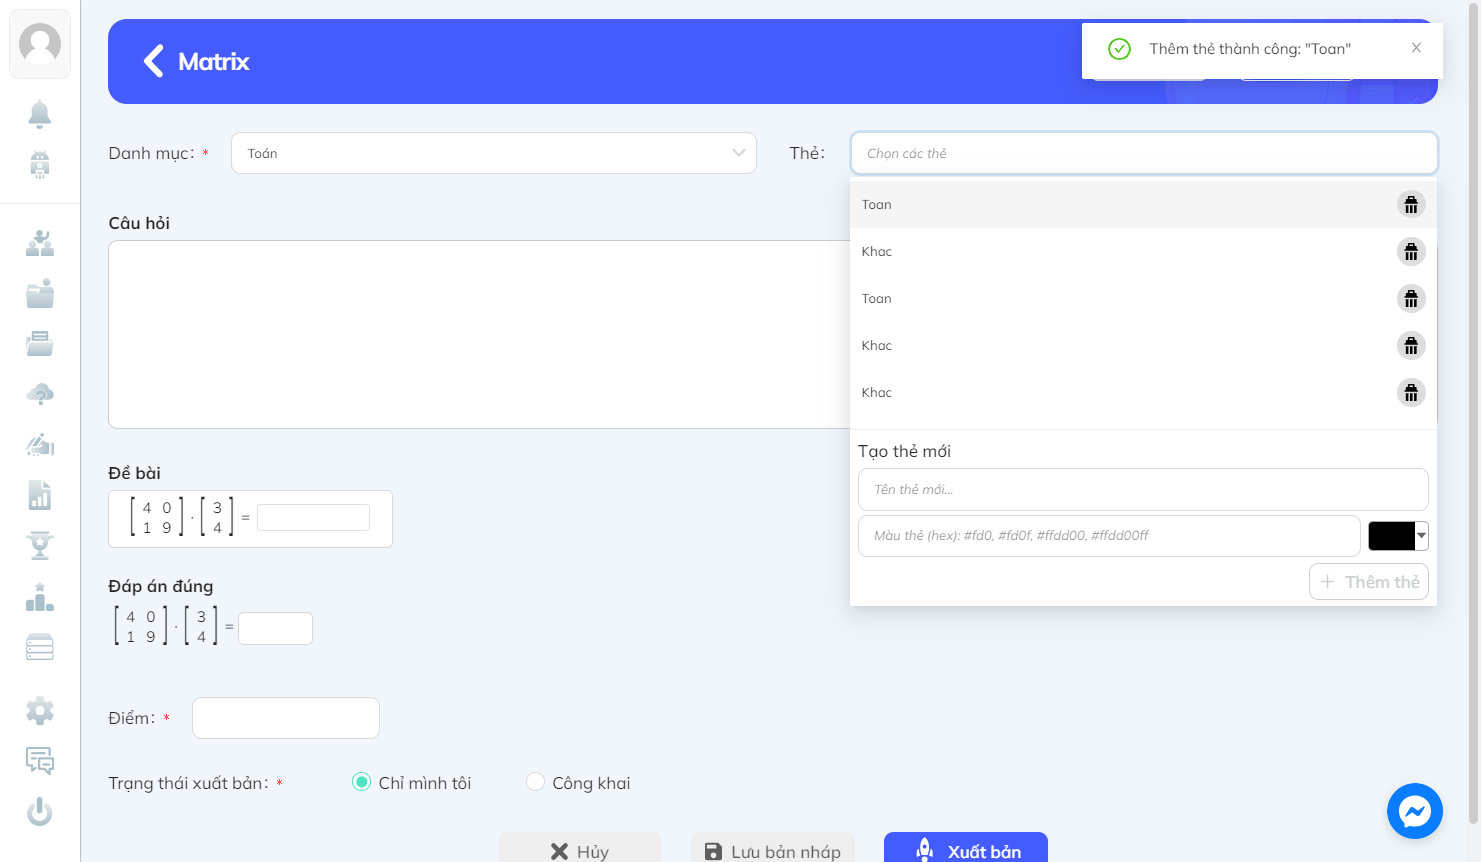Open the classroom people icon in sidebar
Viewport: 1481px width, 862px height.
tap(40, 243)
